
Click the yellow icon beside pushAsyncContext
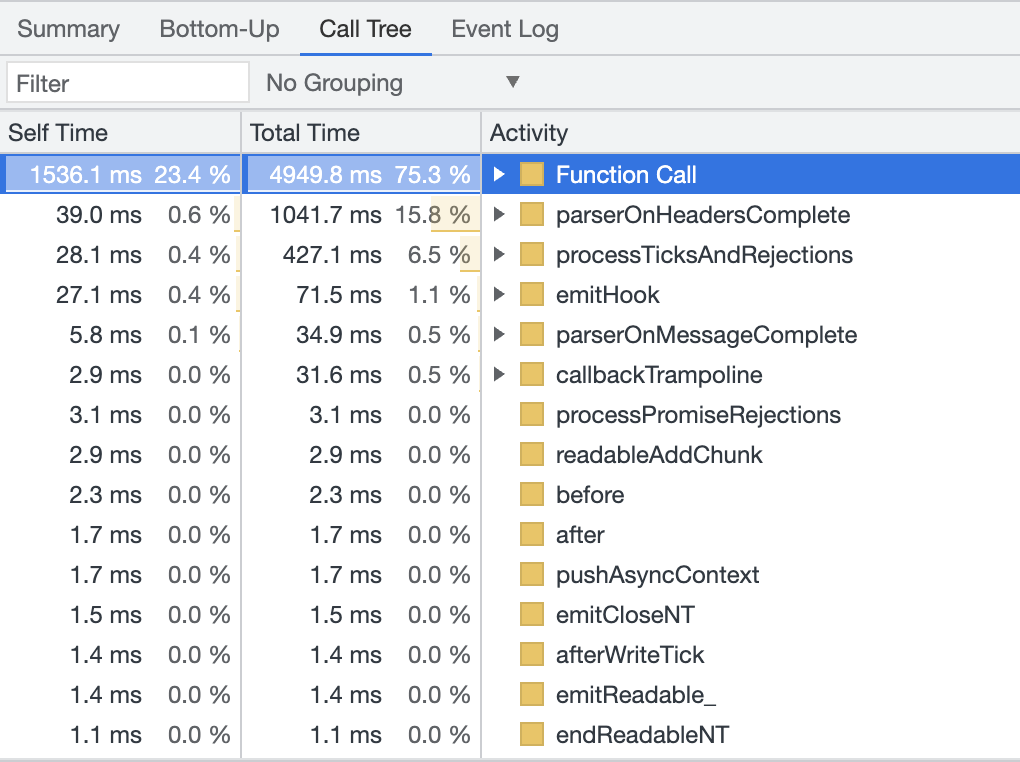point(532,575)
